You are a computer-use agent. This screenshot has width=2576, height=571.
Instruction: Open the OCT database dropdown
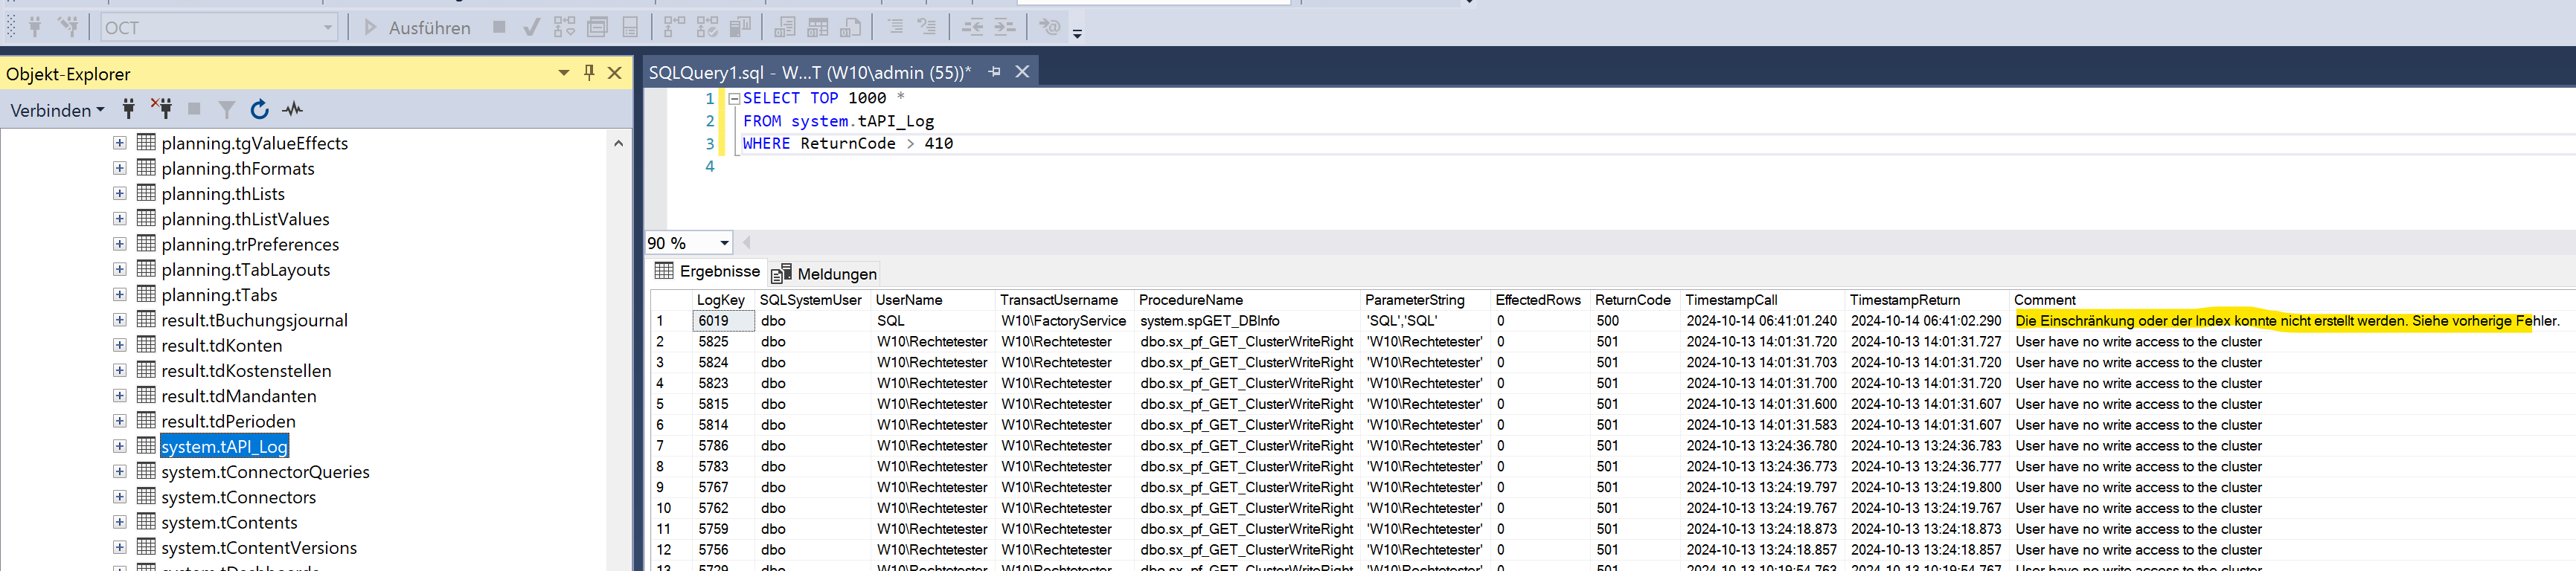pos(327,28)
